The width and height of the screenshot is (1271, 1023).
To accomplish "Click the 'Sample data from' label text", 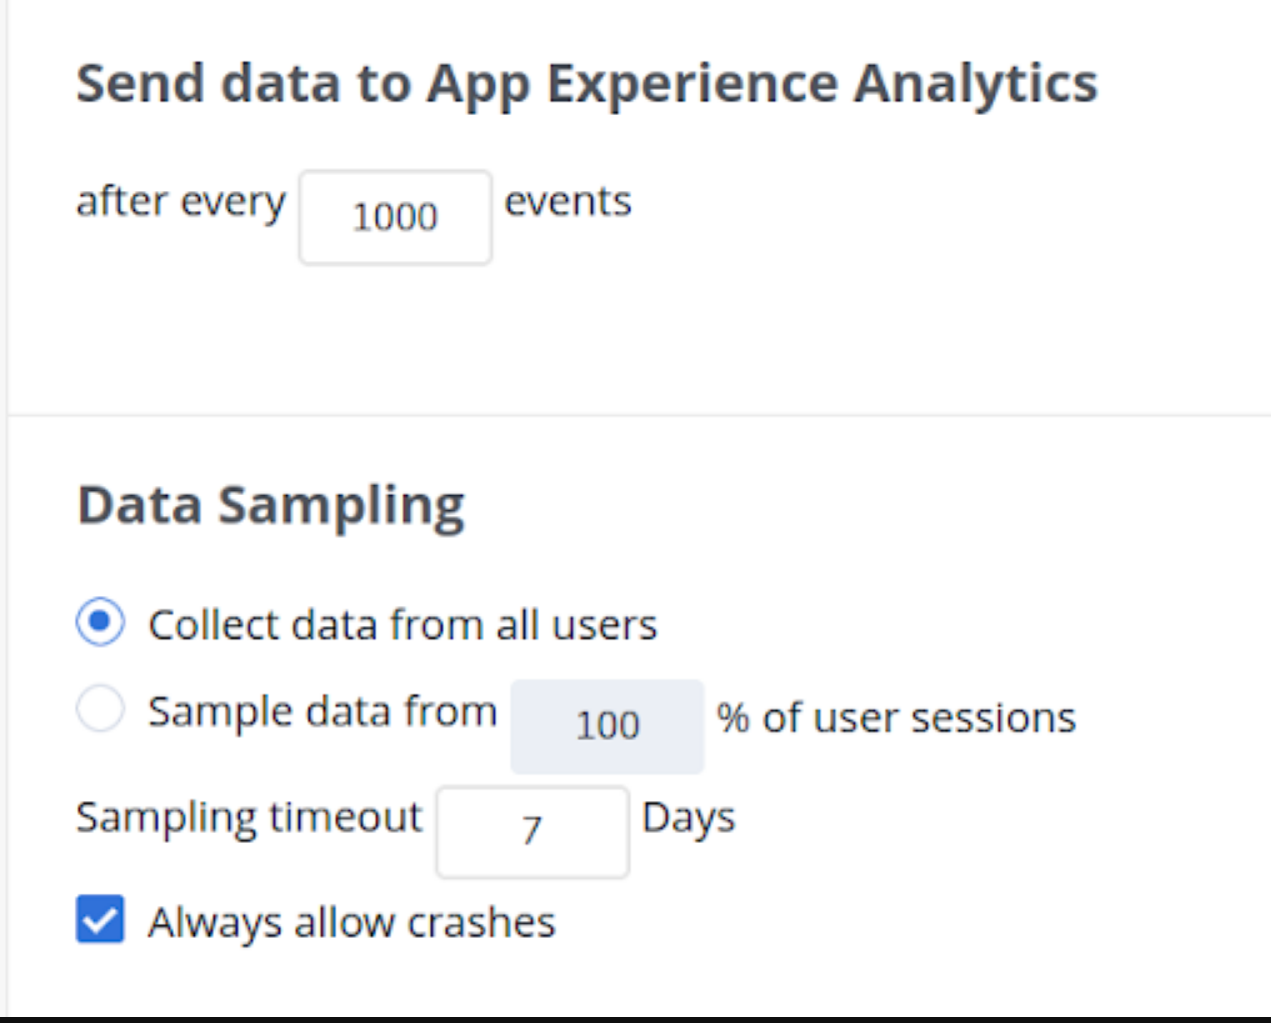I will pyautogui.click(x=322, y=712).
